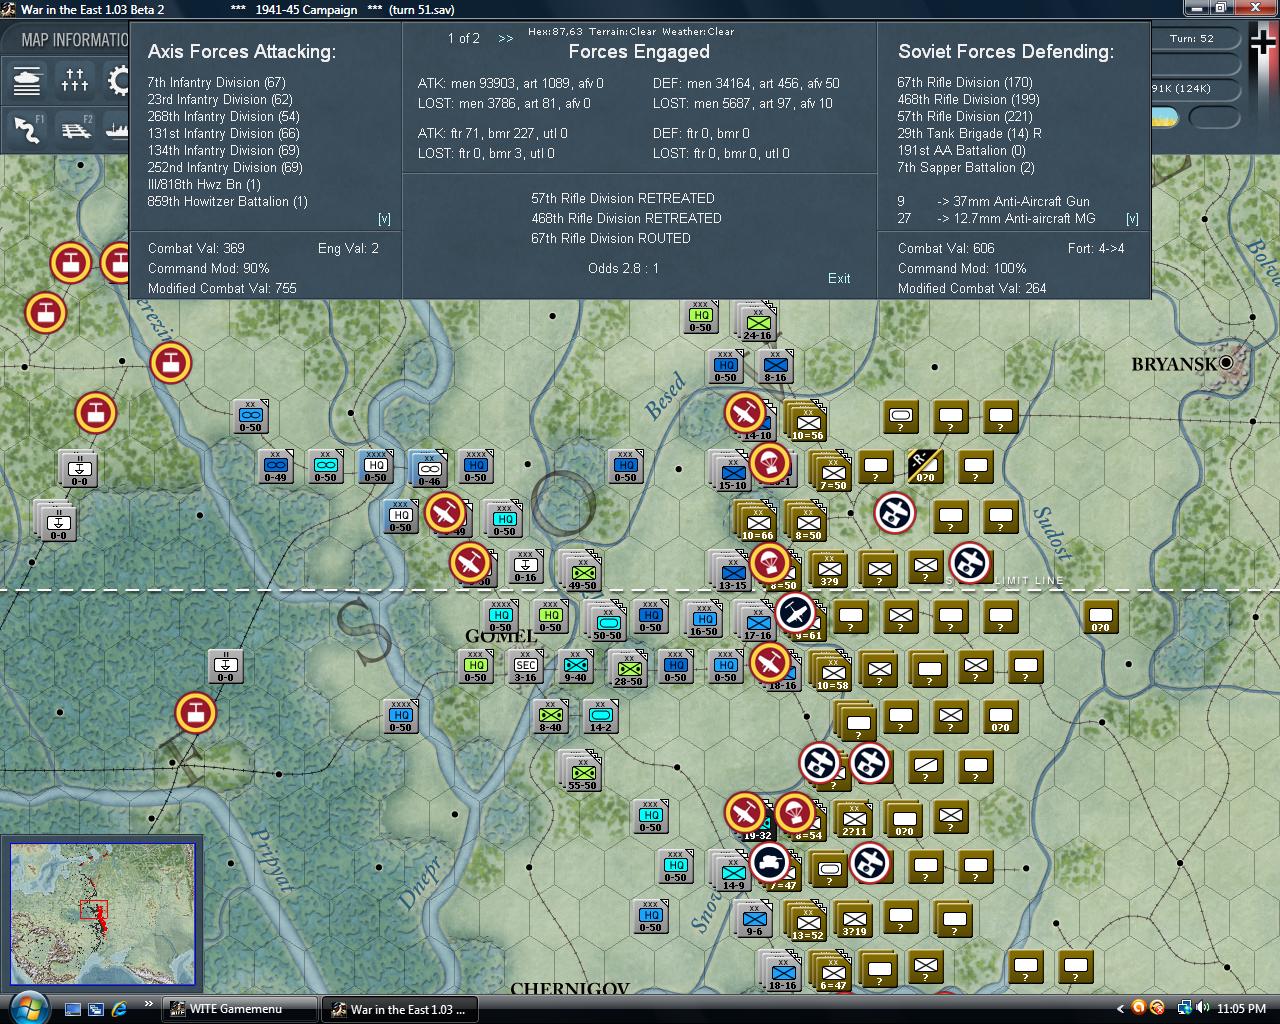The width and height of the screenshot is (1280, 1024).
Task: Select the ship transport mode icon
Action: 118,128
